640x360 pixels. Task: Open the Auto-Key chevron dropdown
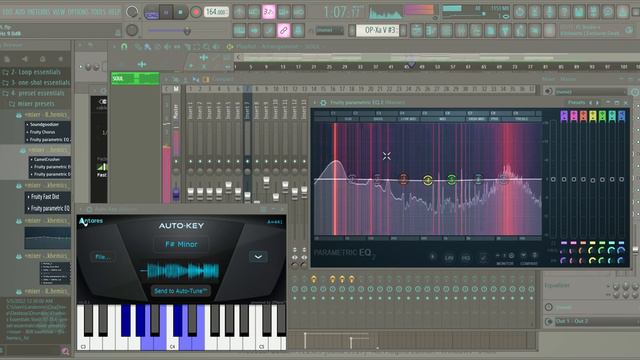click(258, 257)
